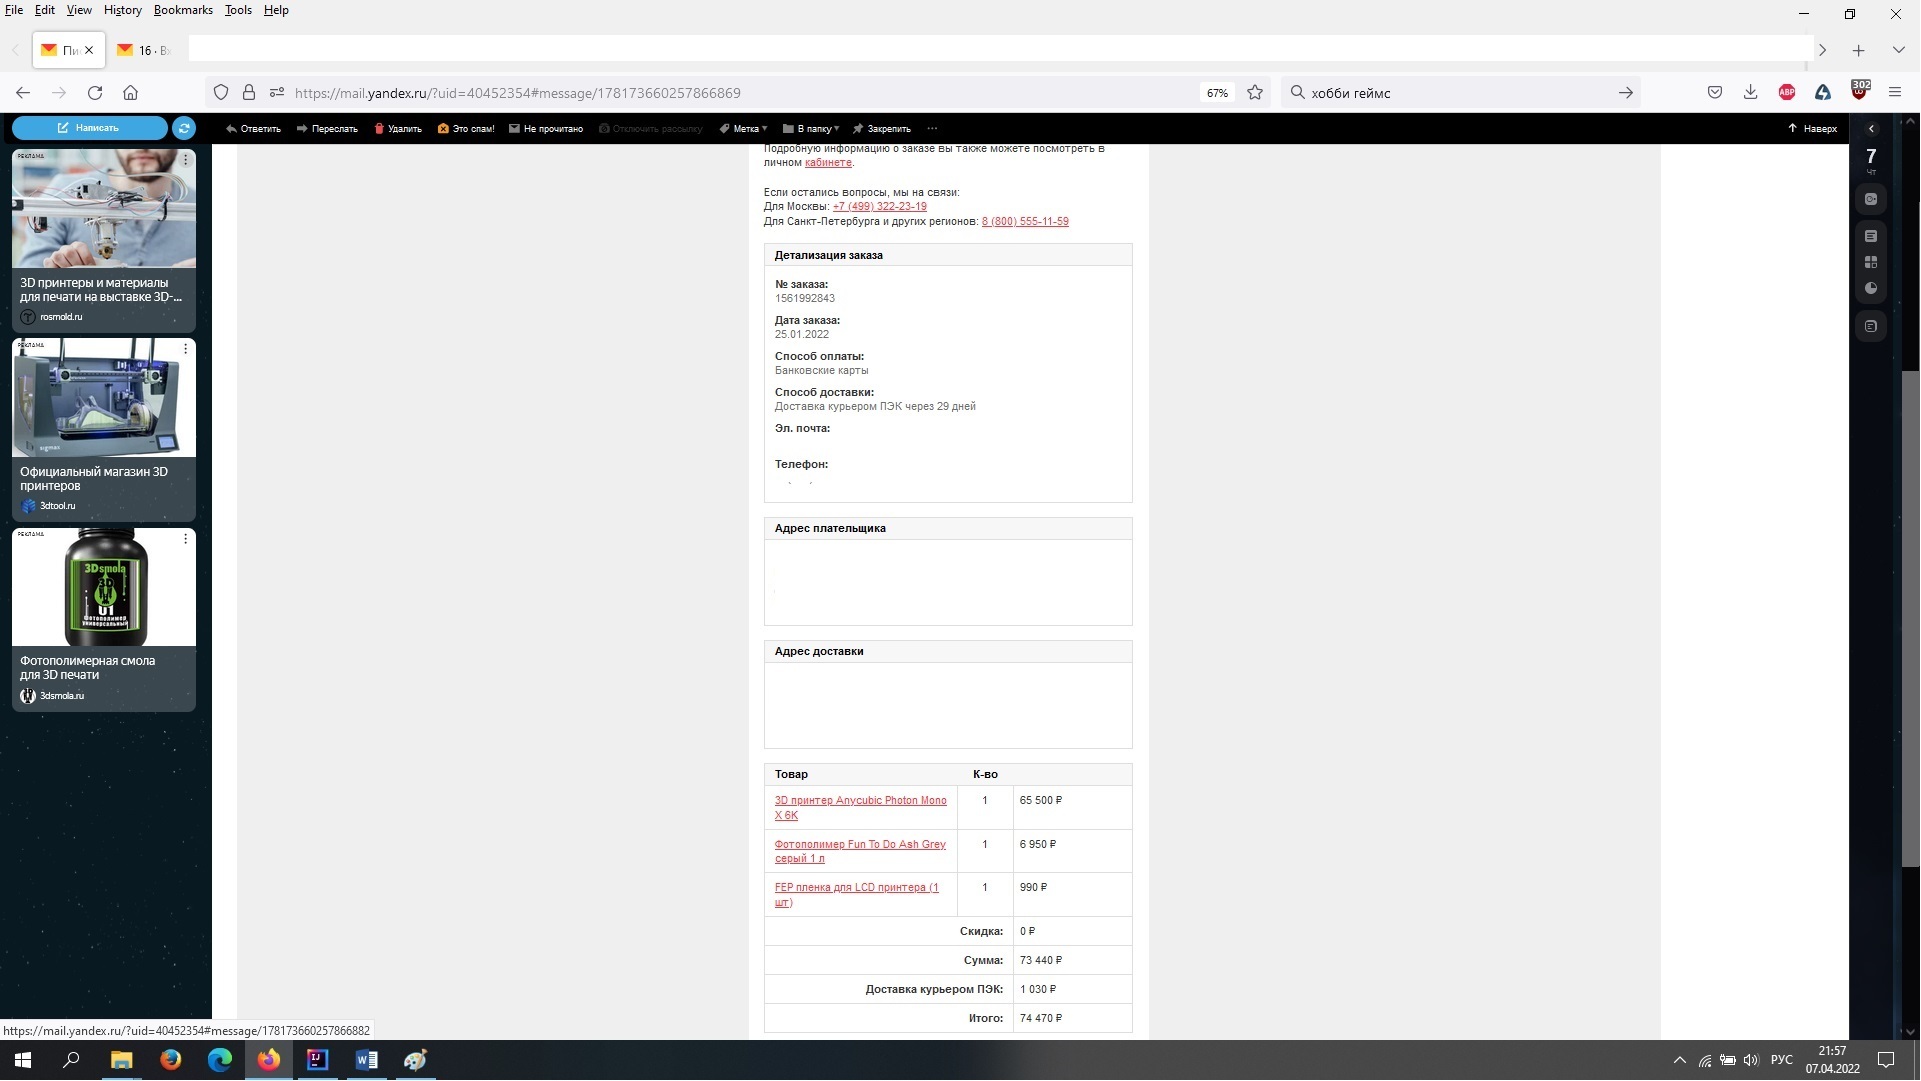Forward the message with Переслать
Screen dimensions: 1921x1081
pos(327,128)
